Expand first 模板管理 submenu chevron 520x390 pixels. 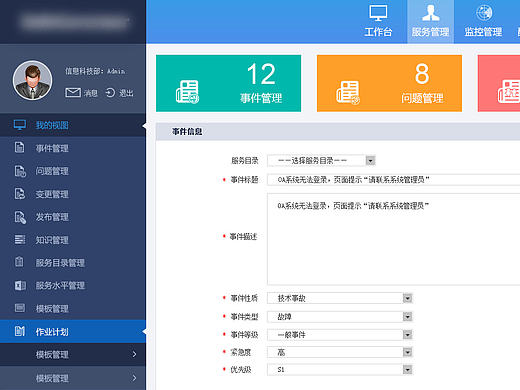[134, 354]
